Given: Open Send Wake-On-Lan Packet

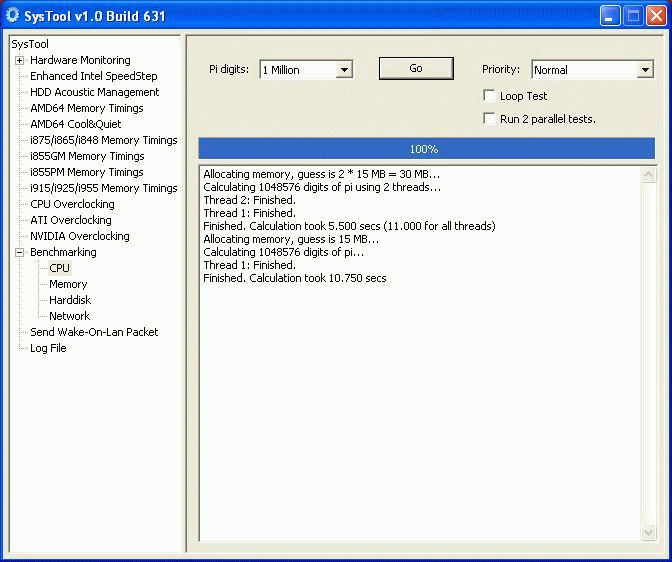Looking at the screenshot, I should [94, 332].
